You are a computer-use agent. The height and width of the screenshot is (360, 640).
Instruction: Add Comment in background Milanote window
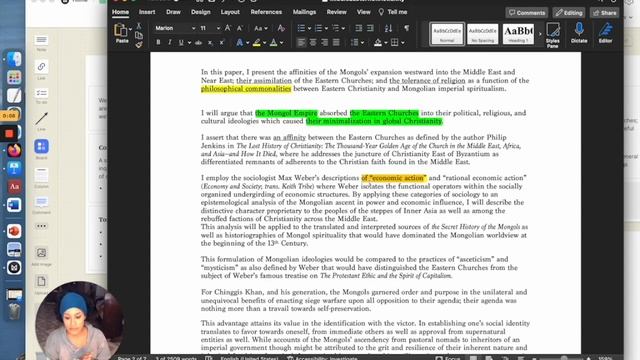[41, 205]
